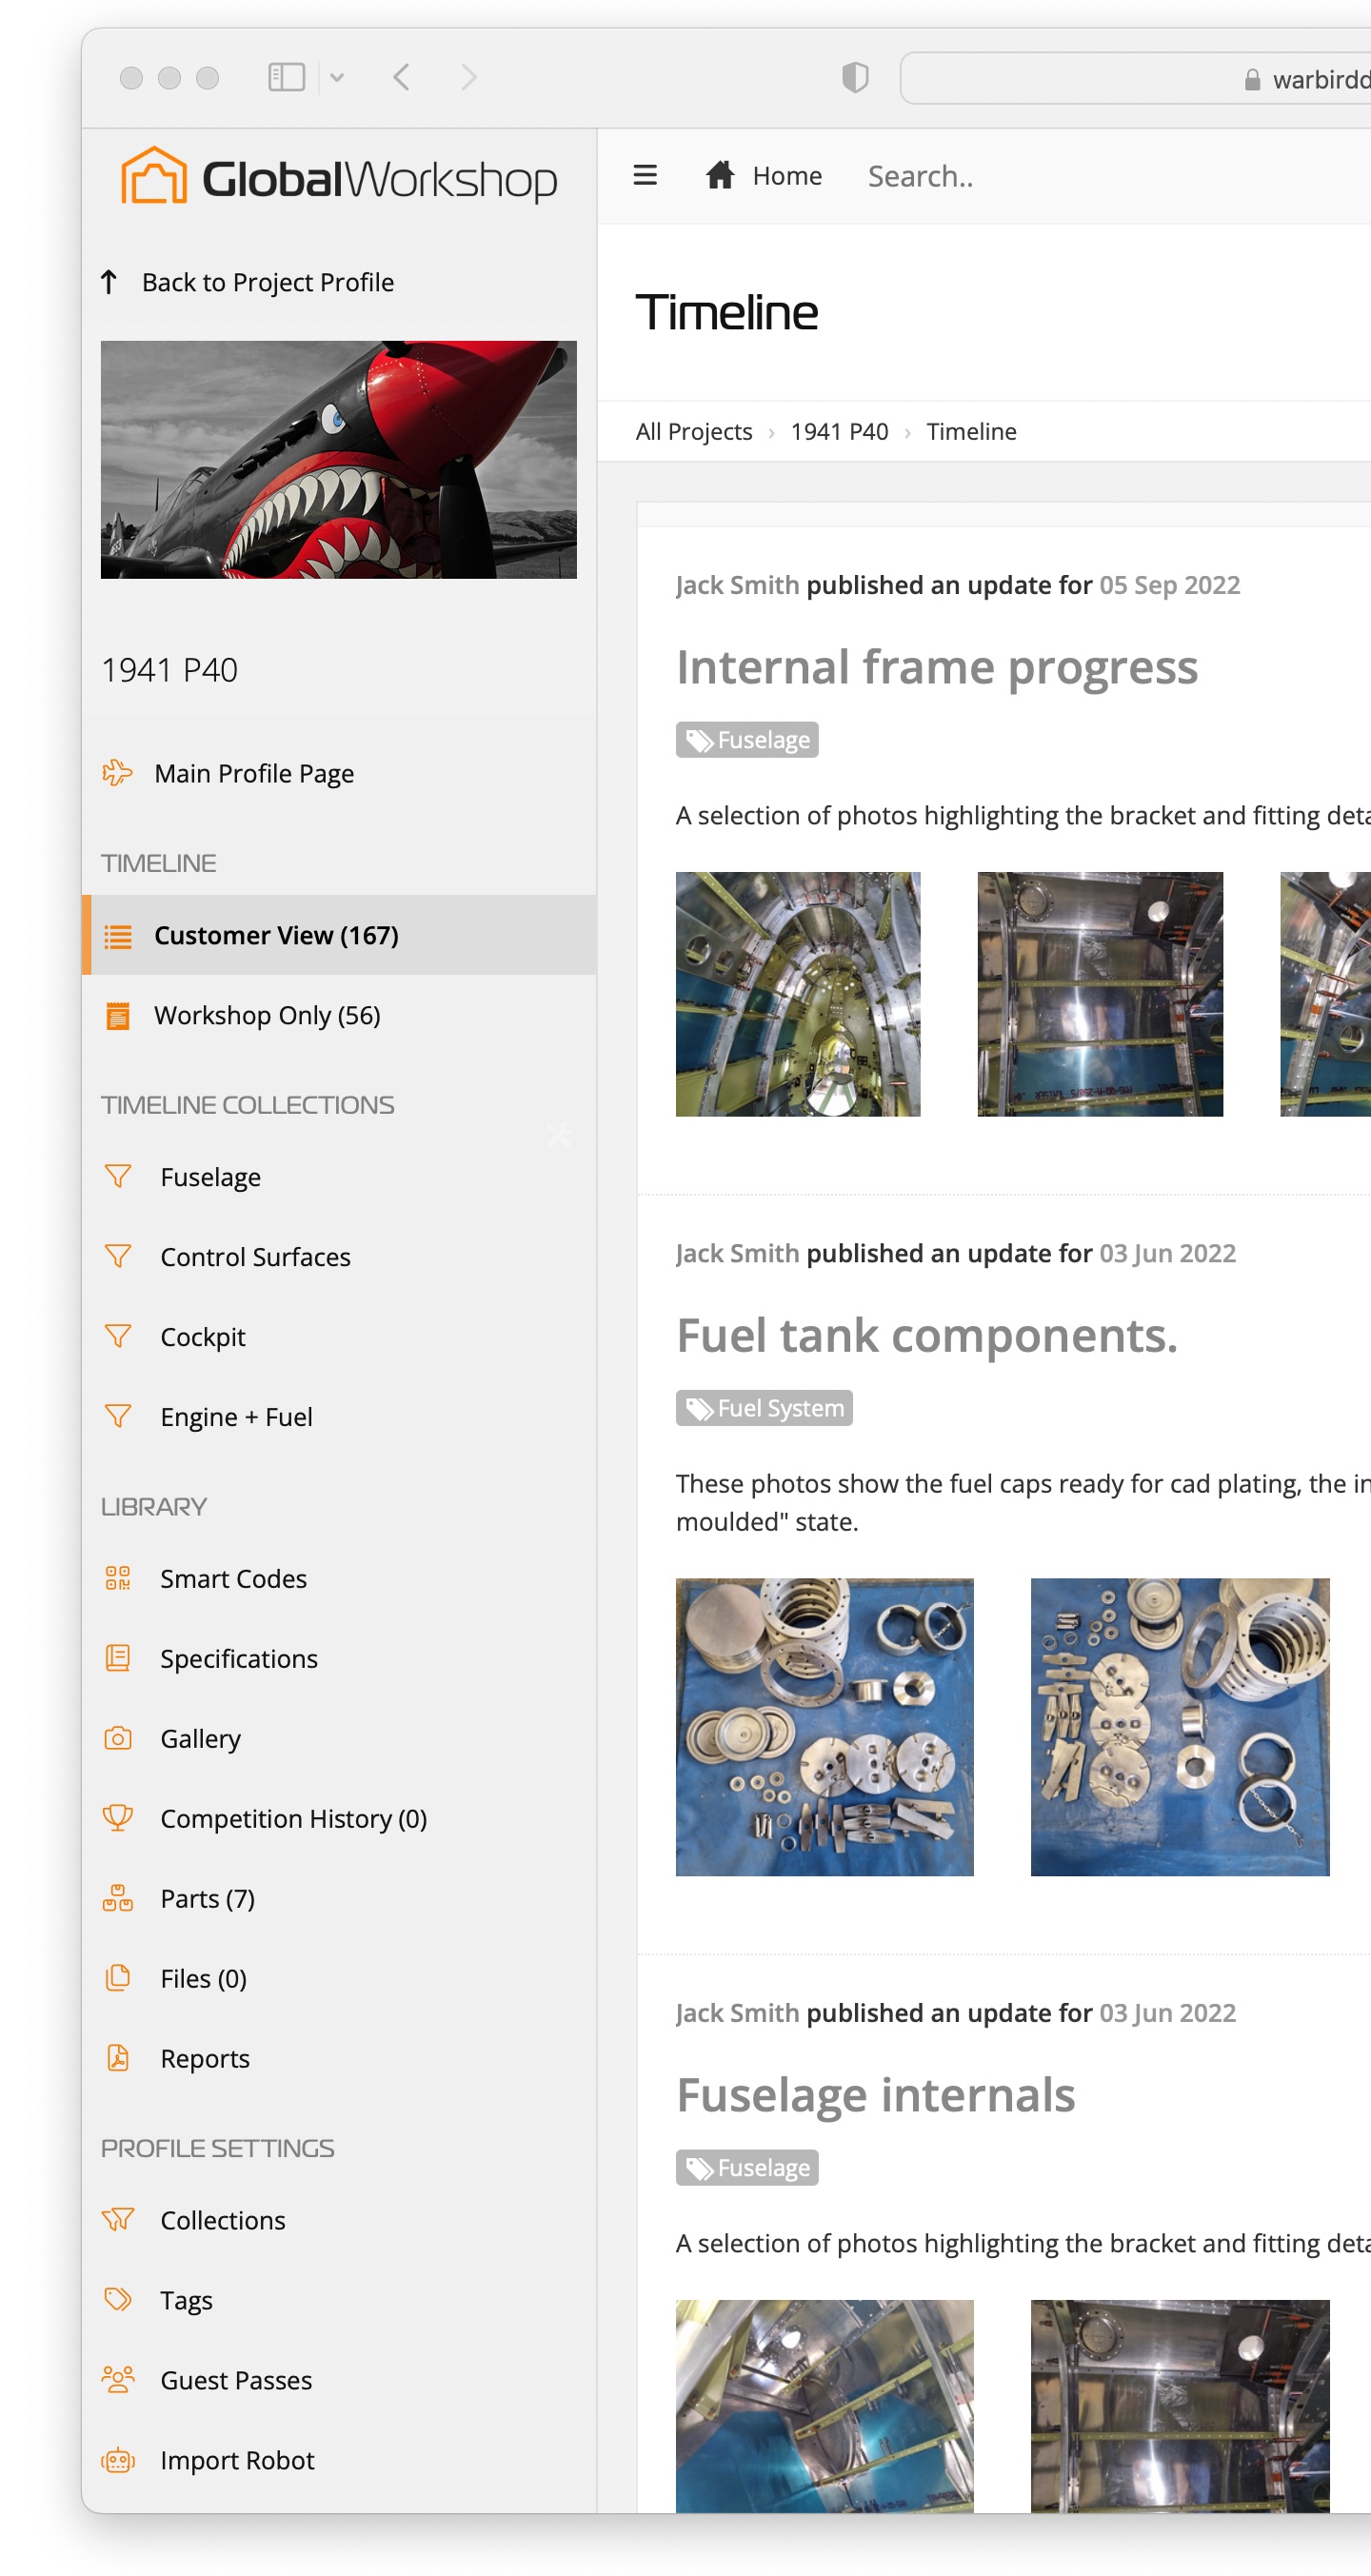Screen dimensions: 1371x2576
Task: Click the Specifications document icon
Action: tap(118, 1658)
